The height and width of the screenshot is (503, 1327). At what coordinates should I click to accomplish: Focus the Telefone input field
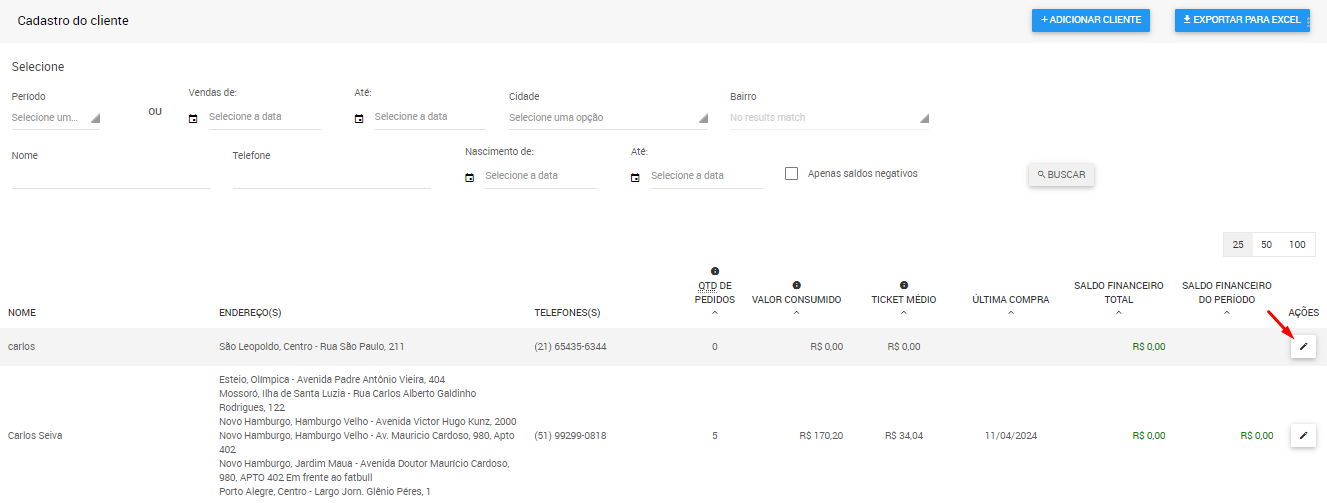[331, 177]
